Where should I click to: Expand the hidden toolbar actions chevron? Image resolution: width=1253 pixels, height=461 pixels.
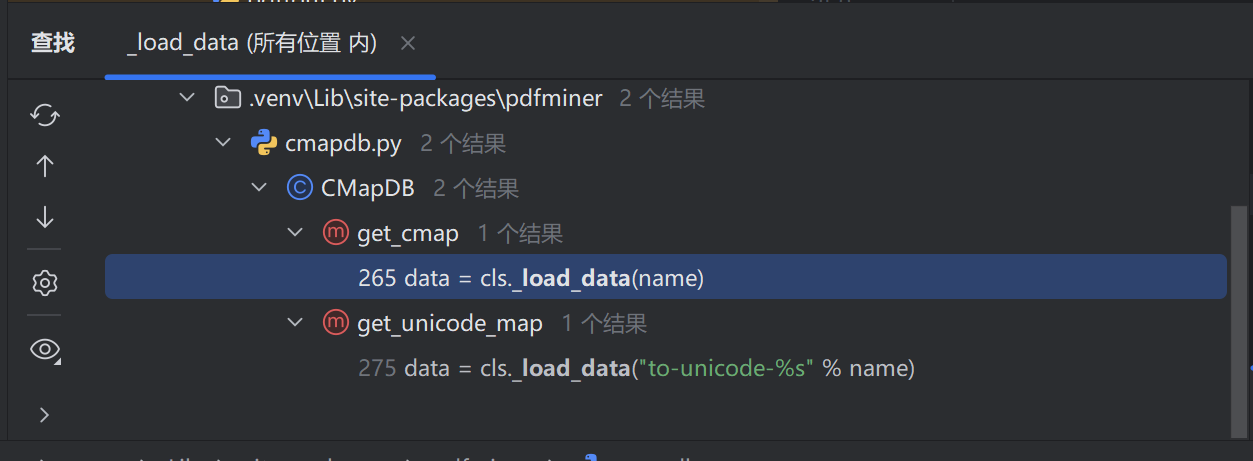point(44,414)
